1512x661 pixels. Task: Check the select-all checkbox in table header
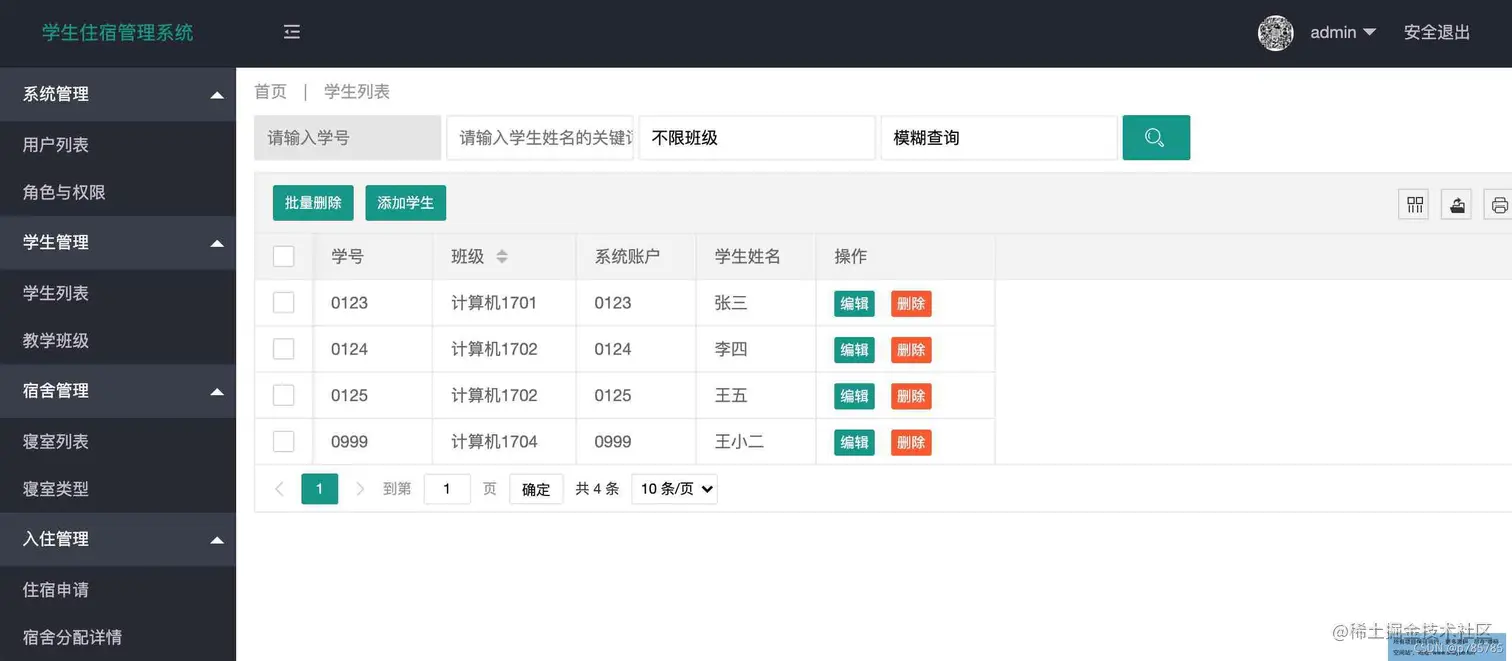click(283, 256)
